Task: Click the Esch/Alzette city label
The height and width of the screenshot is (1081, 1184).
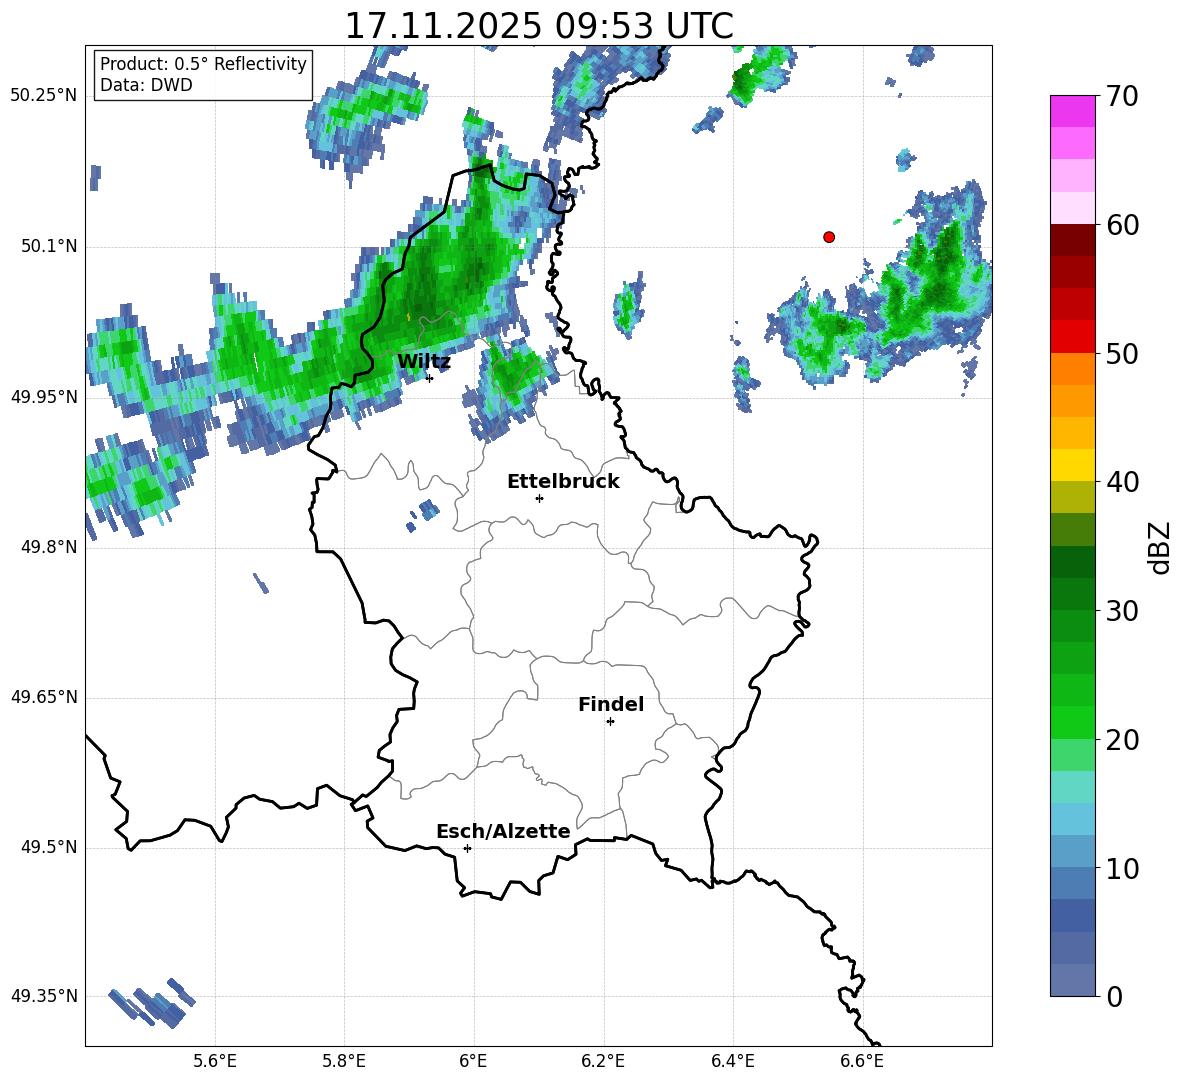Action: pos(503,831)
